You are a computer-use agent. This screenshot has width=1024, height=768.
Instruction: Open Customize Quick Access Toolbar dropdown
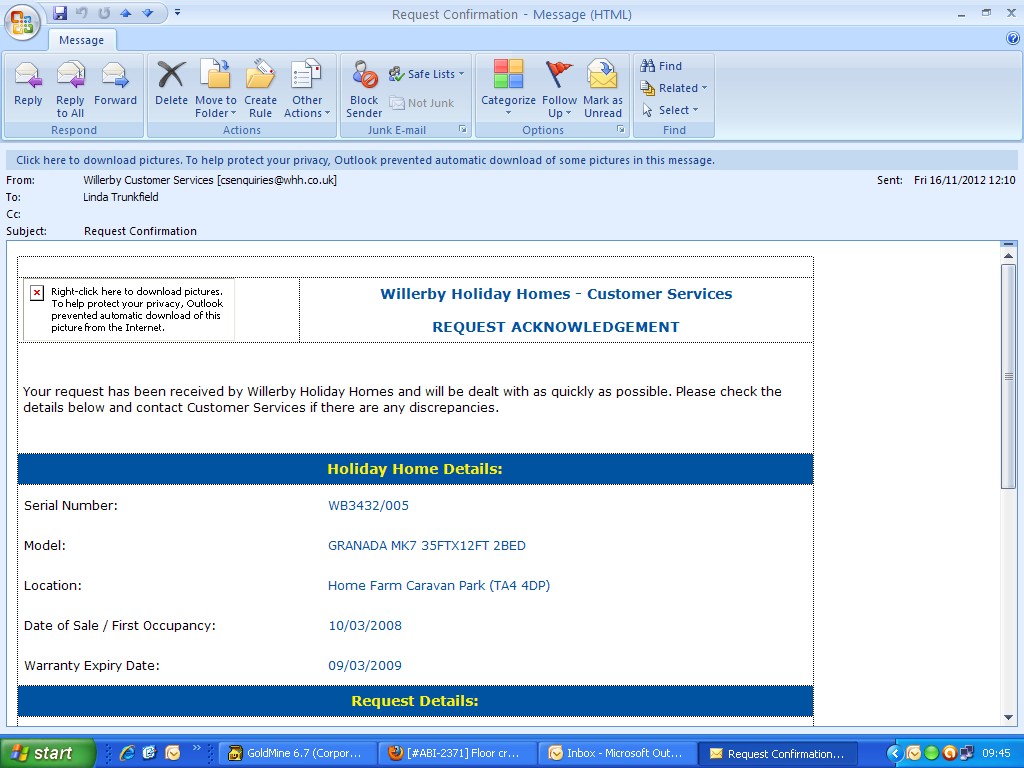point(177,13)
